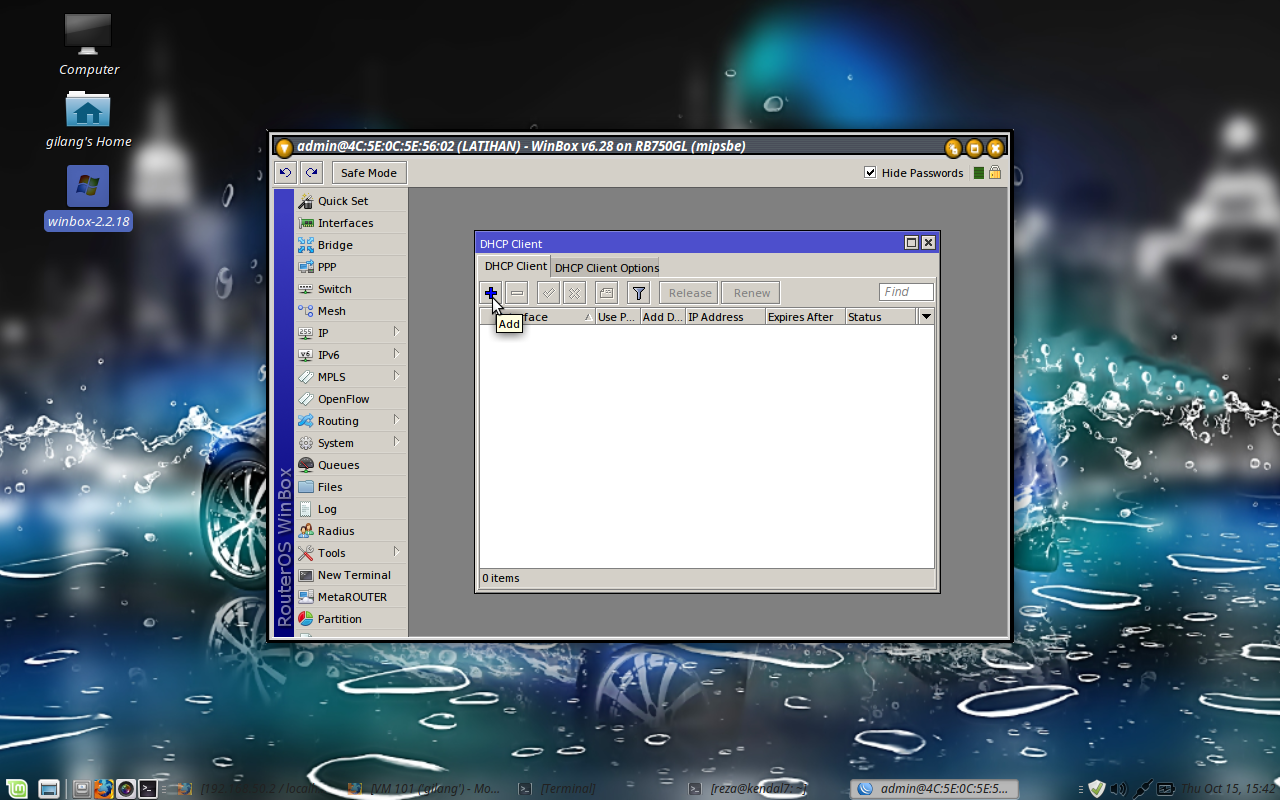1280x800 pixels.
Task: Open the column chooser dropdown arrow
Action: pyautogui.click(x=926, y=317)
